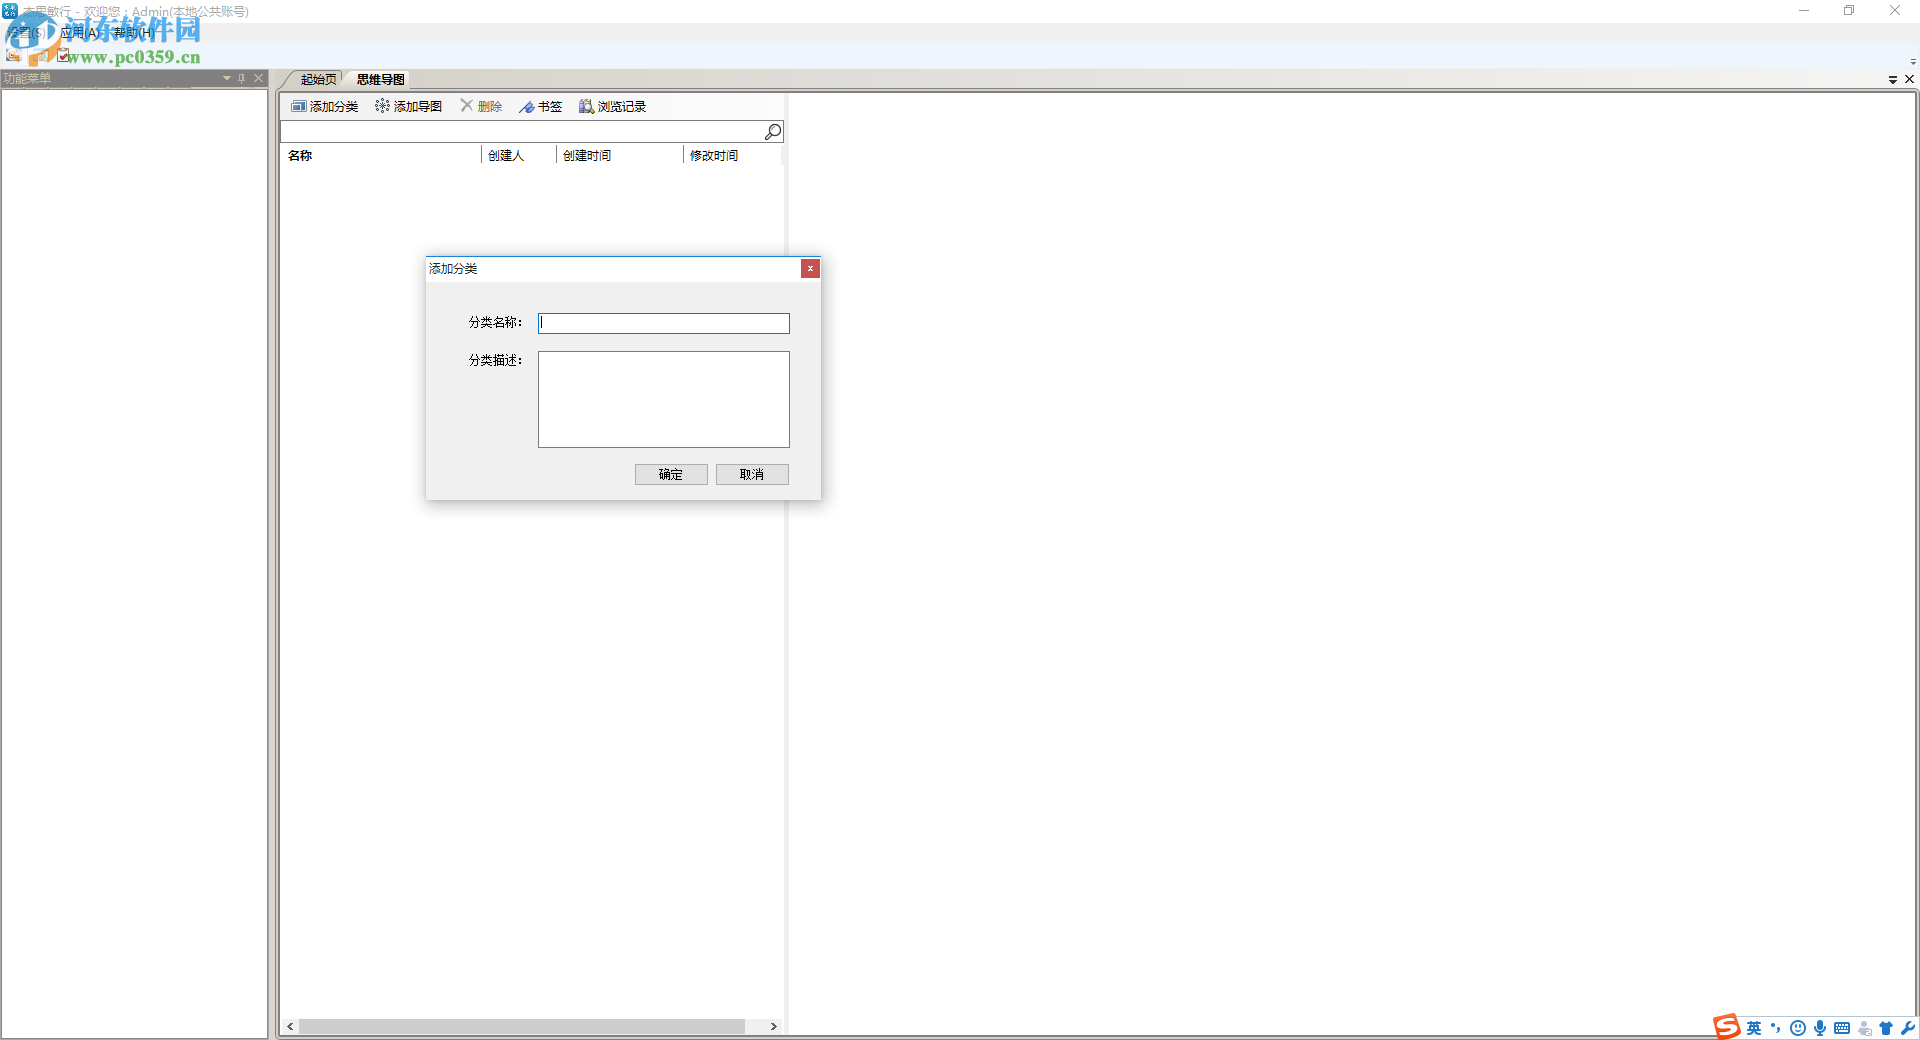1920x1040 pixels.
Task: Close the 添加分类 dialog with red X
Action: coord(810,268)
